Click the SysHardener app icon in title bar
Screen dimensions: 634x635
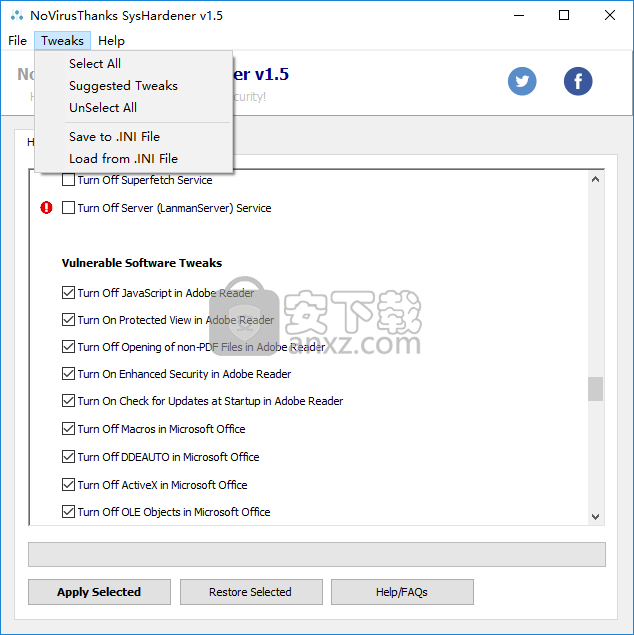[17, 15]
